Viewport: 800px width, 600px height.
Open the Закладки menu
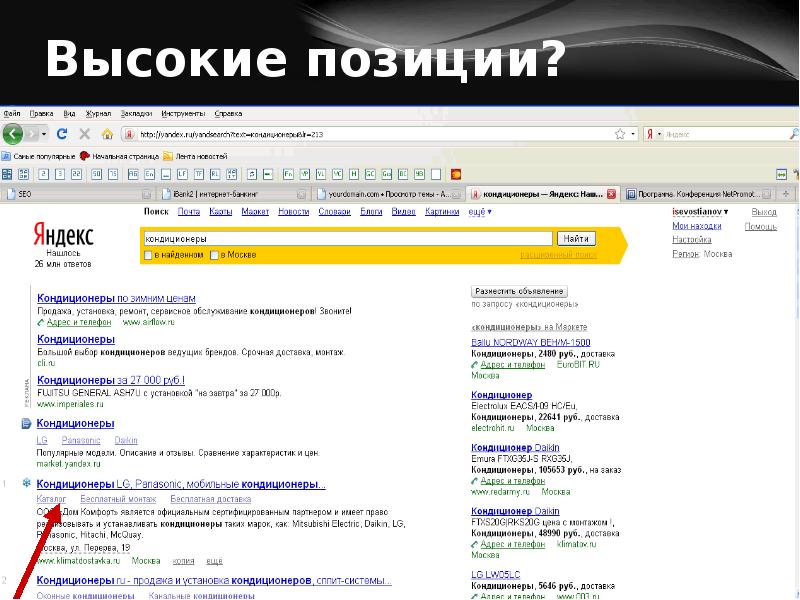click(136, 114)
